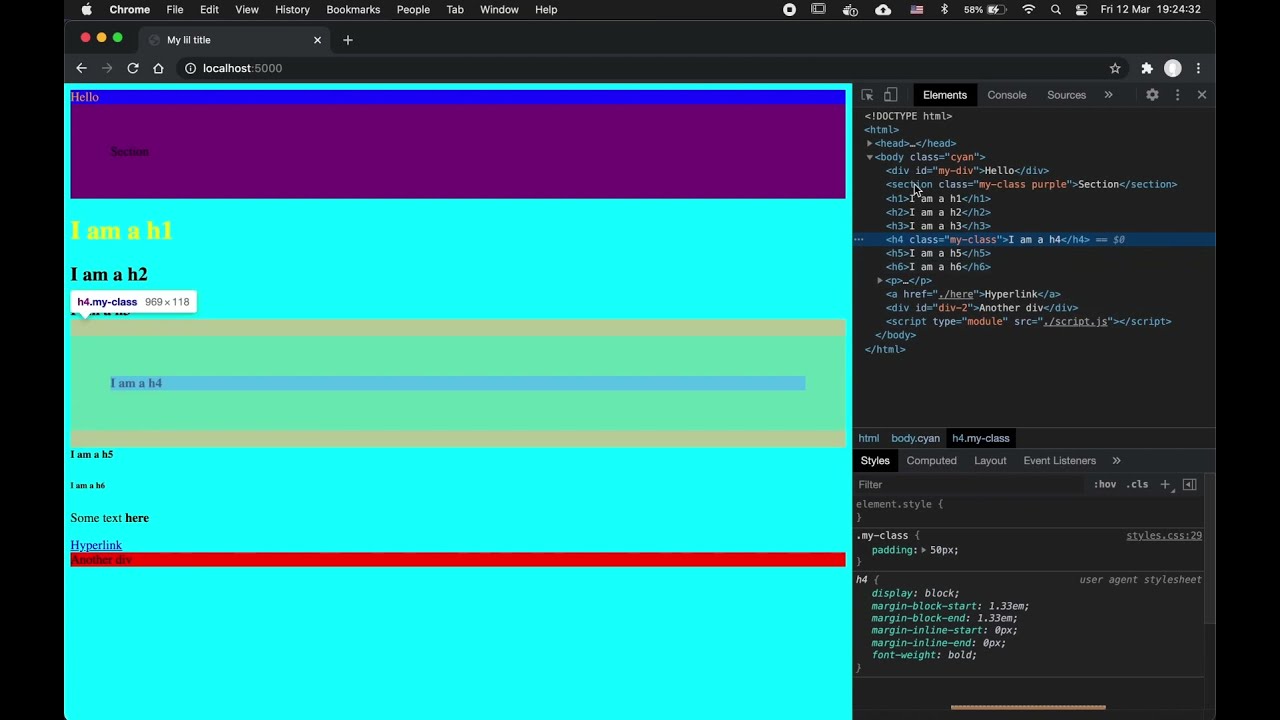Expand the head element node

870,143
